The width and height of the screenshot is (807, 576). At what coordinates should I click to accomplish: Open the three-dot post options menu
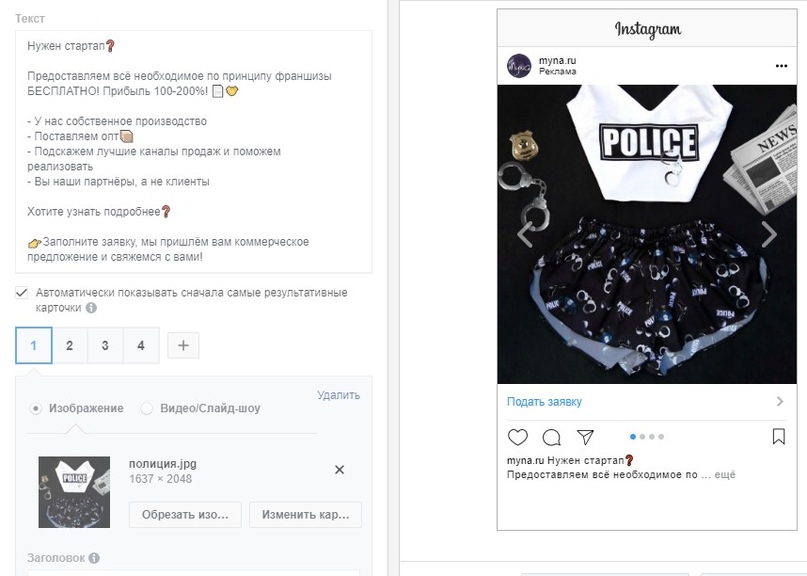point(781,66)
